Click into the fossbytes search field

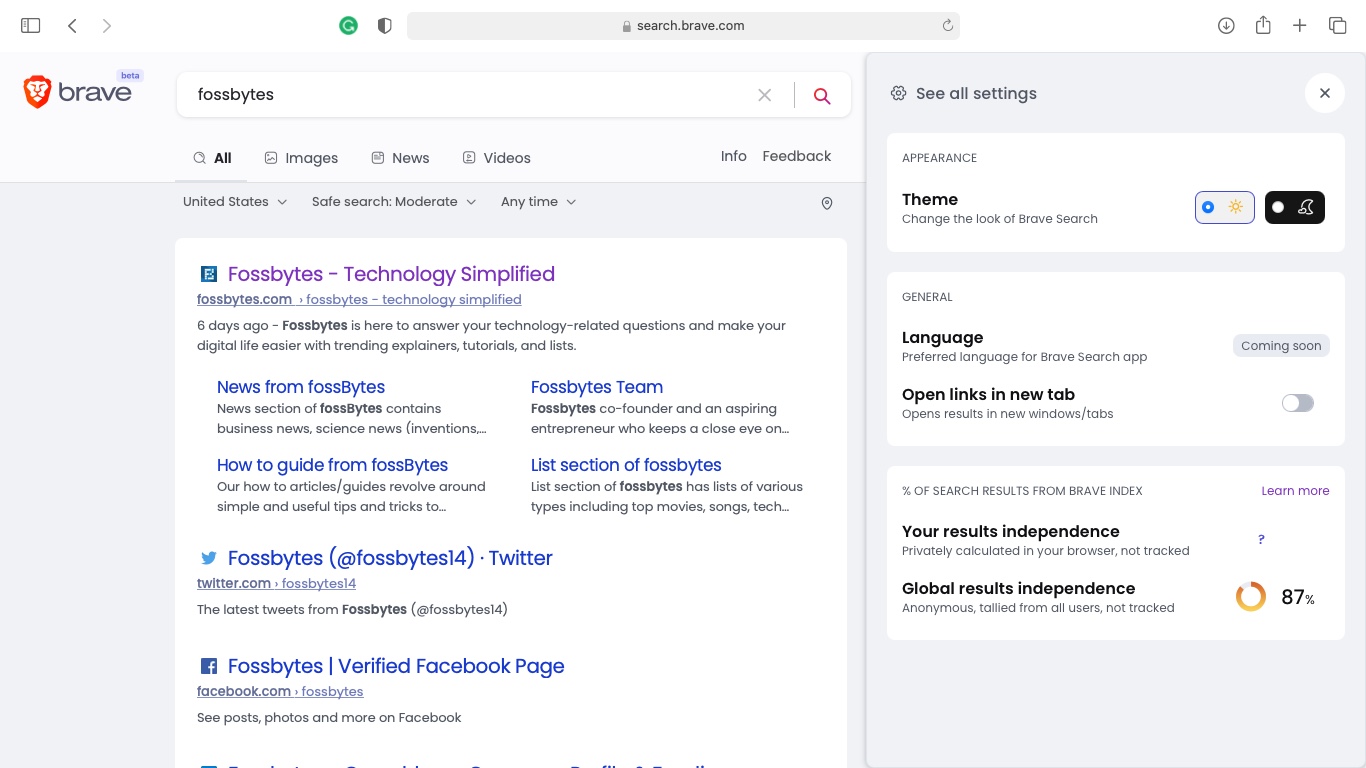[x=470, y=95]
